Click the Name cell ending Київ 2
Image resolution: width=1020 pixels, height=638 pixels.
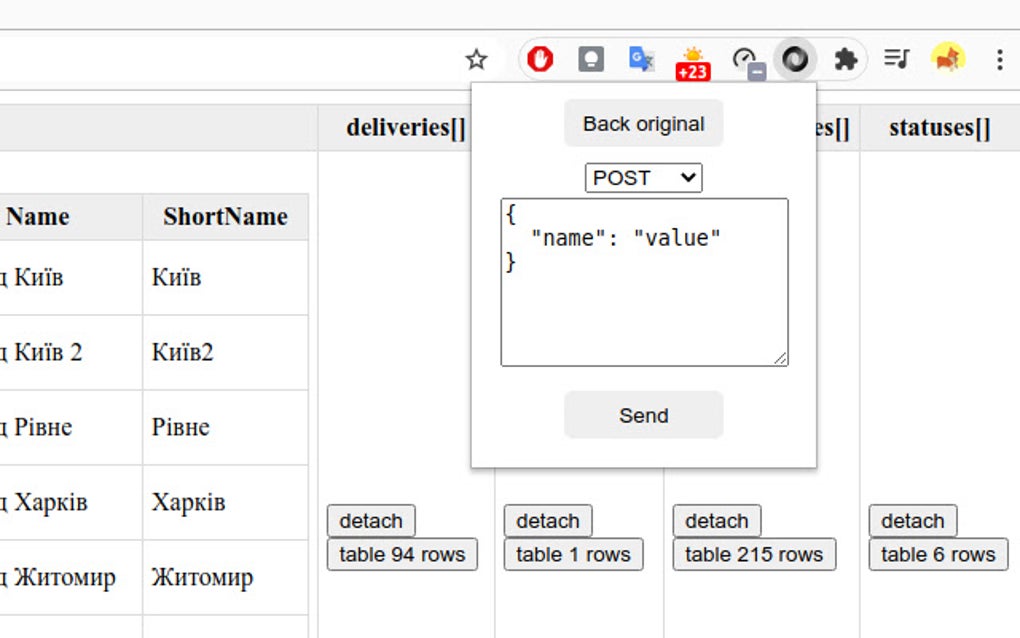coord(71,352)
